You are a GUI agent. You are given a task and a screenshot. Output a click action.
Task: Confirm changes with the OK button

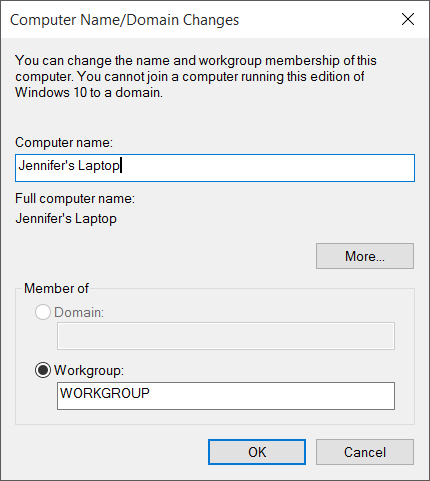[x=257, y=452]
